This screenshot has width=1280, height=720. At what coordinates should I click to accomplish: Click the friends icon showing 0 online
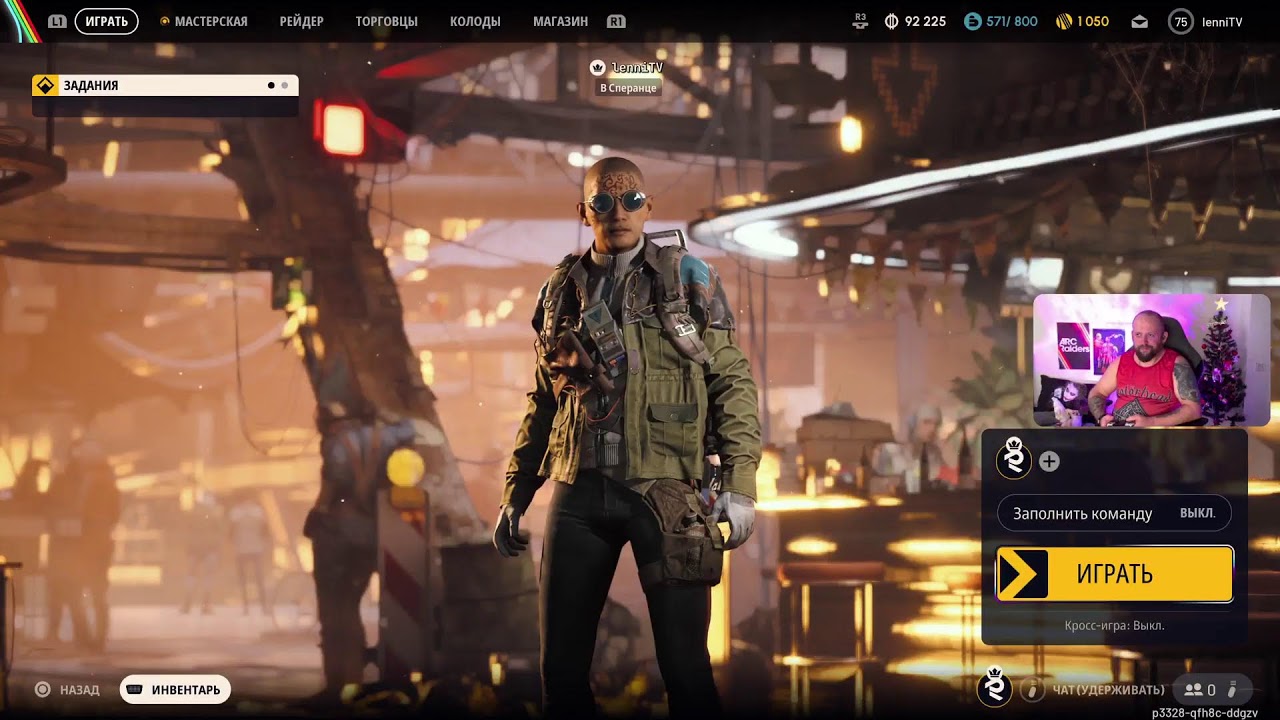(x=1193, y=689)
